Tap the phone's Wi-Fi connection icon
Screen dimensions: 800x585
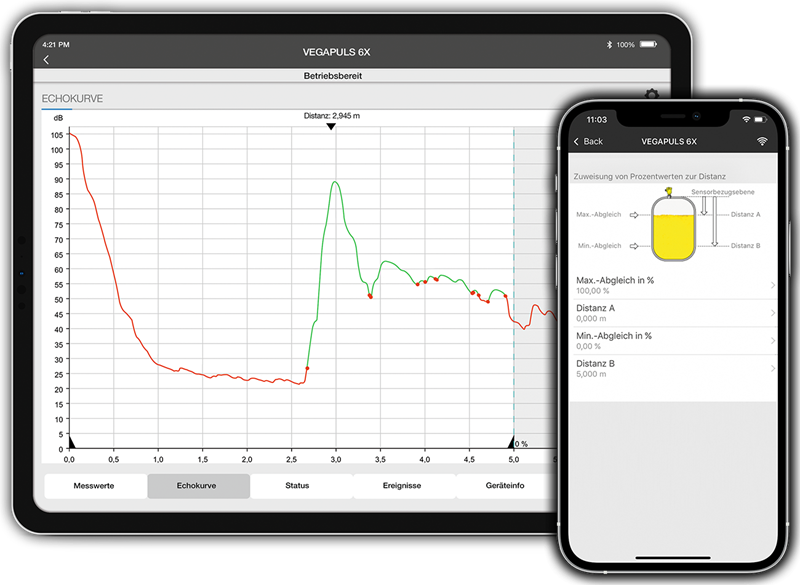[x=762, y=142]
